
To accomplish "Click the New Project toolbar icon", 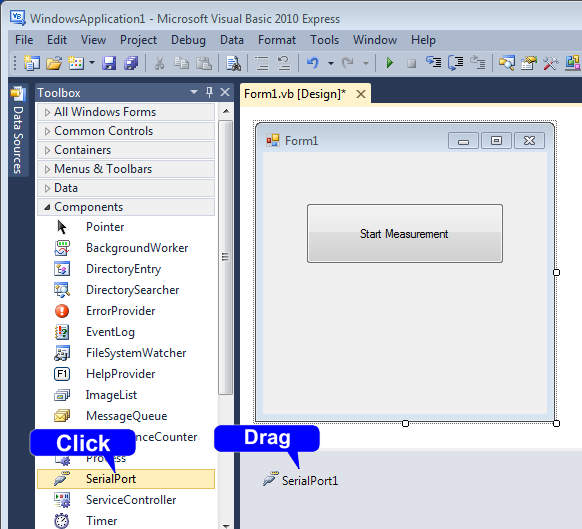I will [x=32, y=63].
